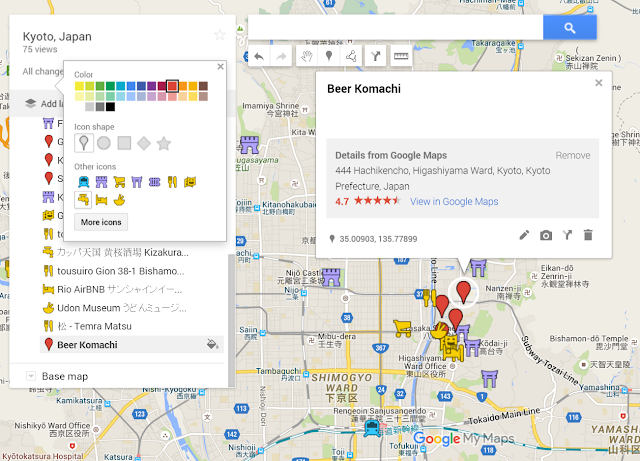Select the square icon shape
This screenshot has height=461, width=640.
point(124,143)
